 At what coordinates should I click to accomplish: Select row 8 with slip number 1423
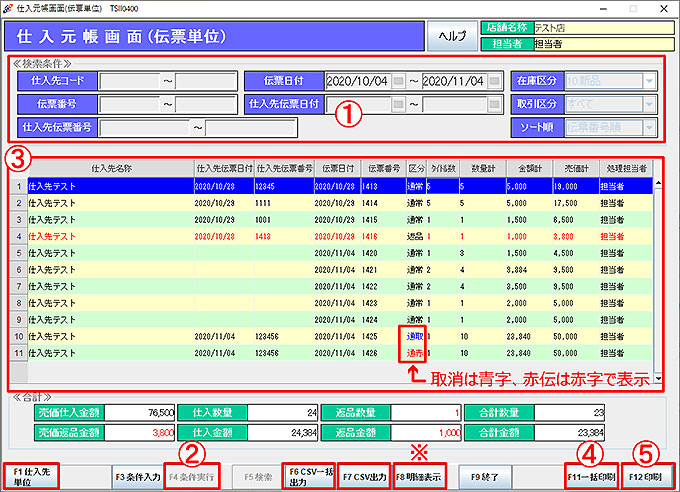(340, 303)
